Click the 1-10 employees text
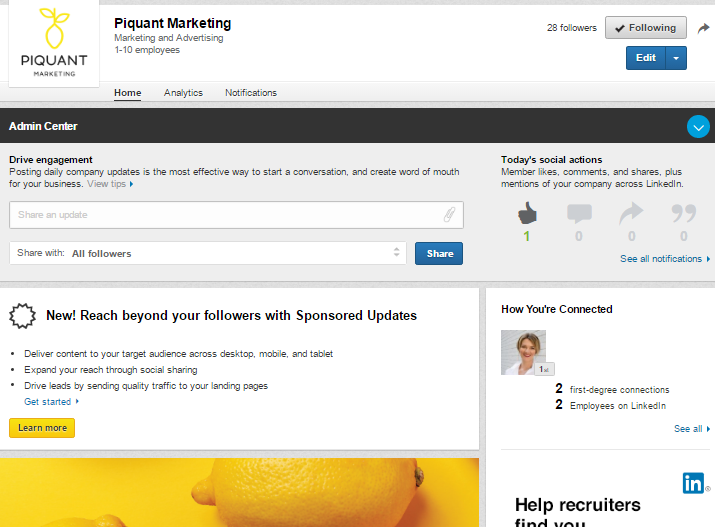The width and height of the screenshot is (715, 527). pyautogui.click(x=147, y=50)
